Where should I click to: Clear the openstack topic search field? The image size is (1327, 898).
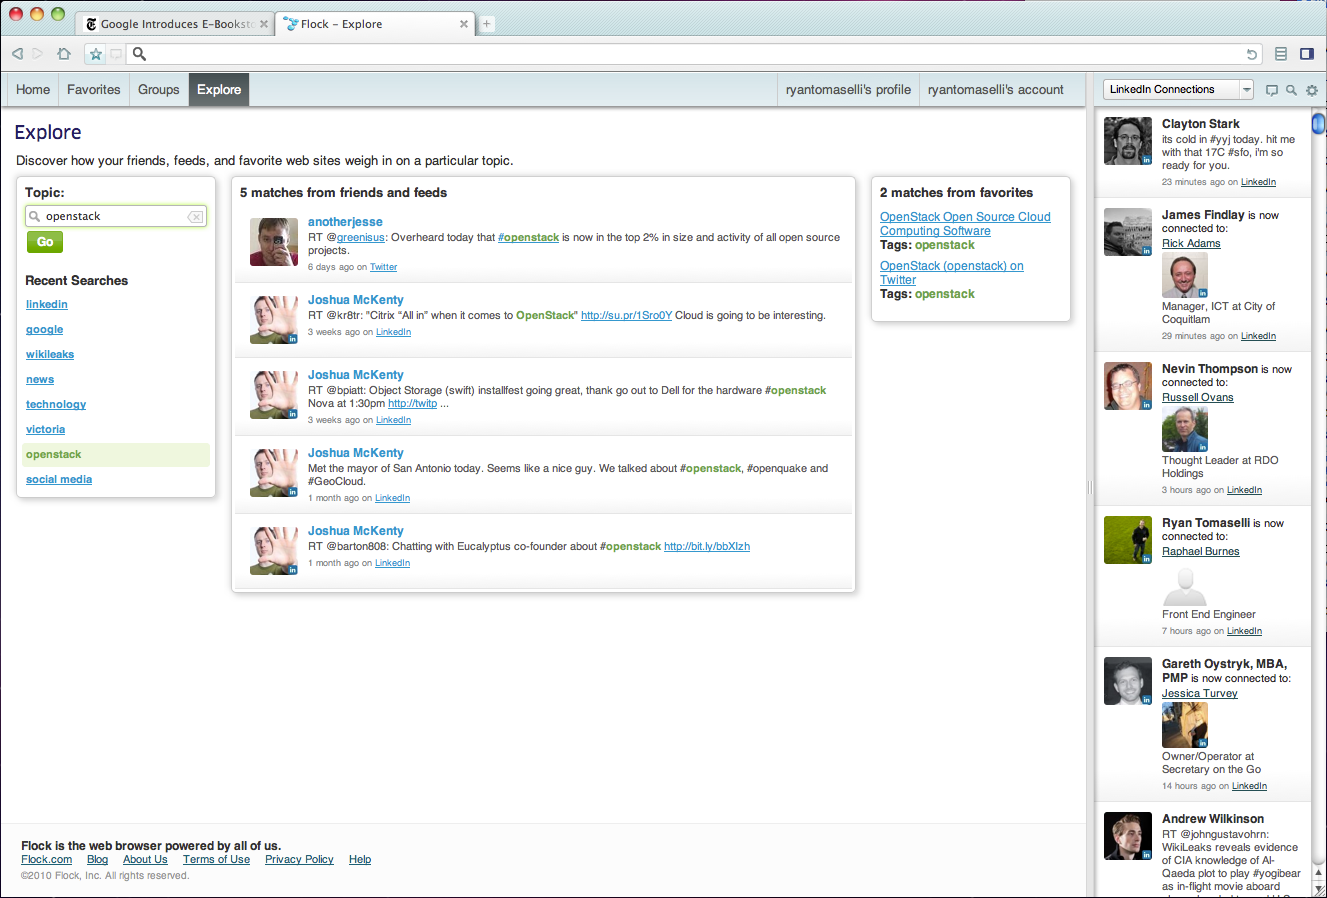pos(195,217)
